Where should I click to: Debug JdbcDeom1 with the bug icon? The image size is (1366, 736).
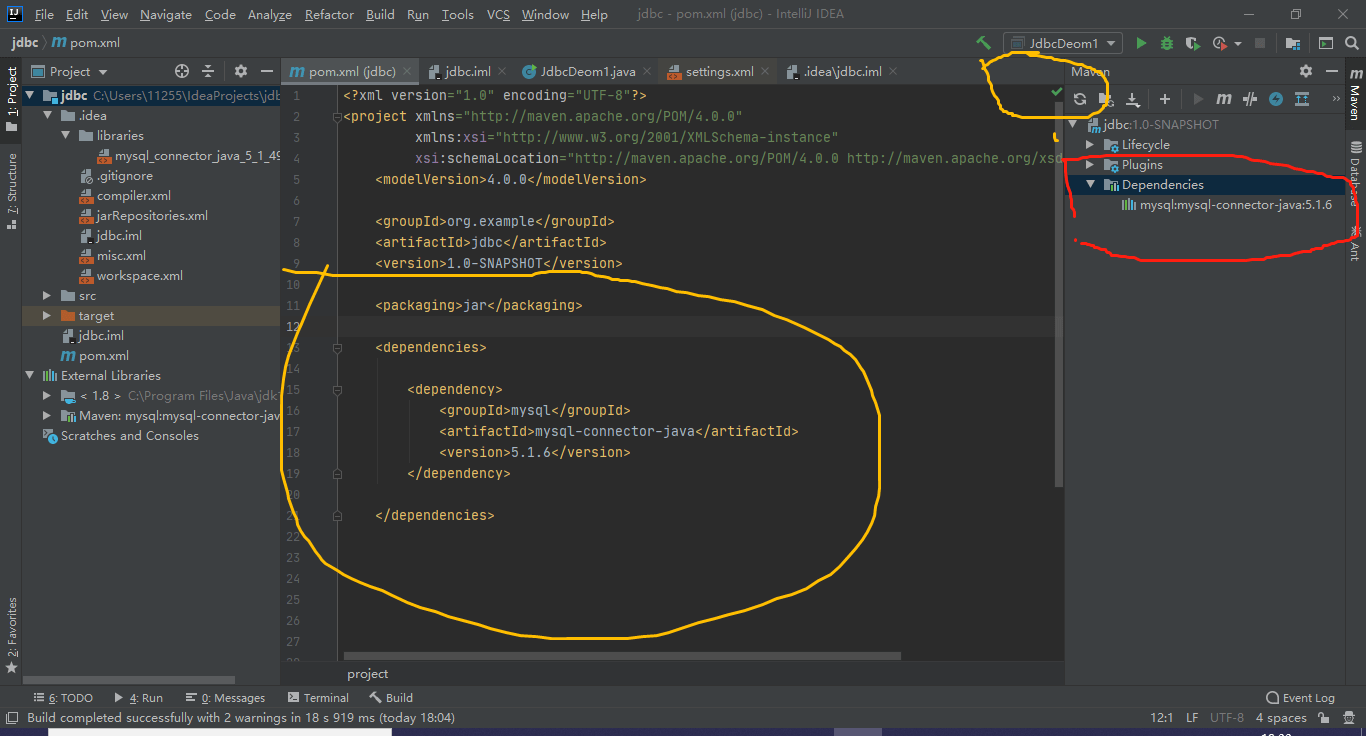point(1167,43)
